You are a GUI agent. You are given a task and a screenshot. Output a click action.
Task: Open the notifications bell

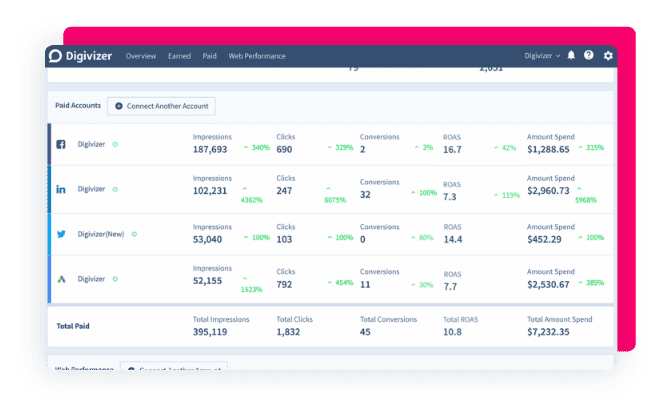coord(571,56)
